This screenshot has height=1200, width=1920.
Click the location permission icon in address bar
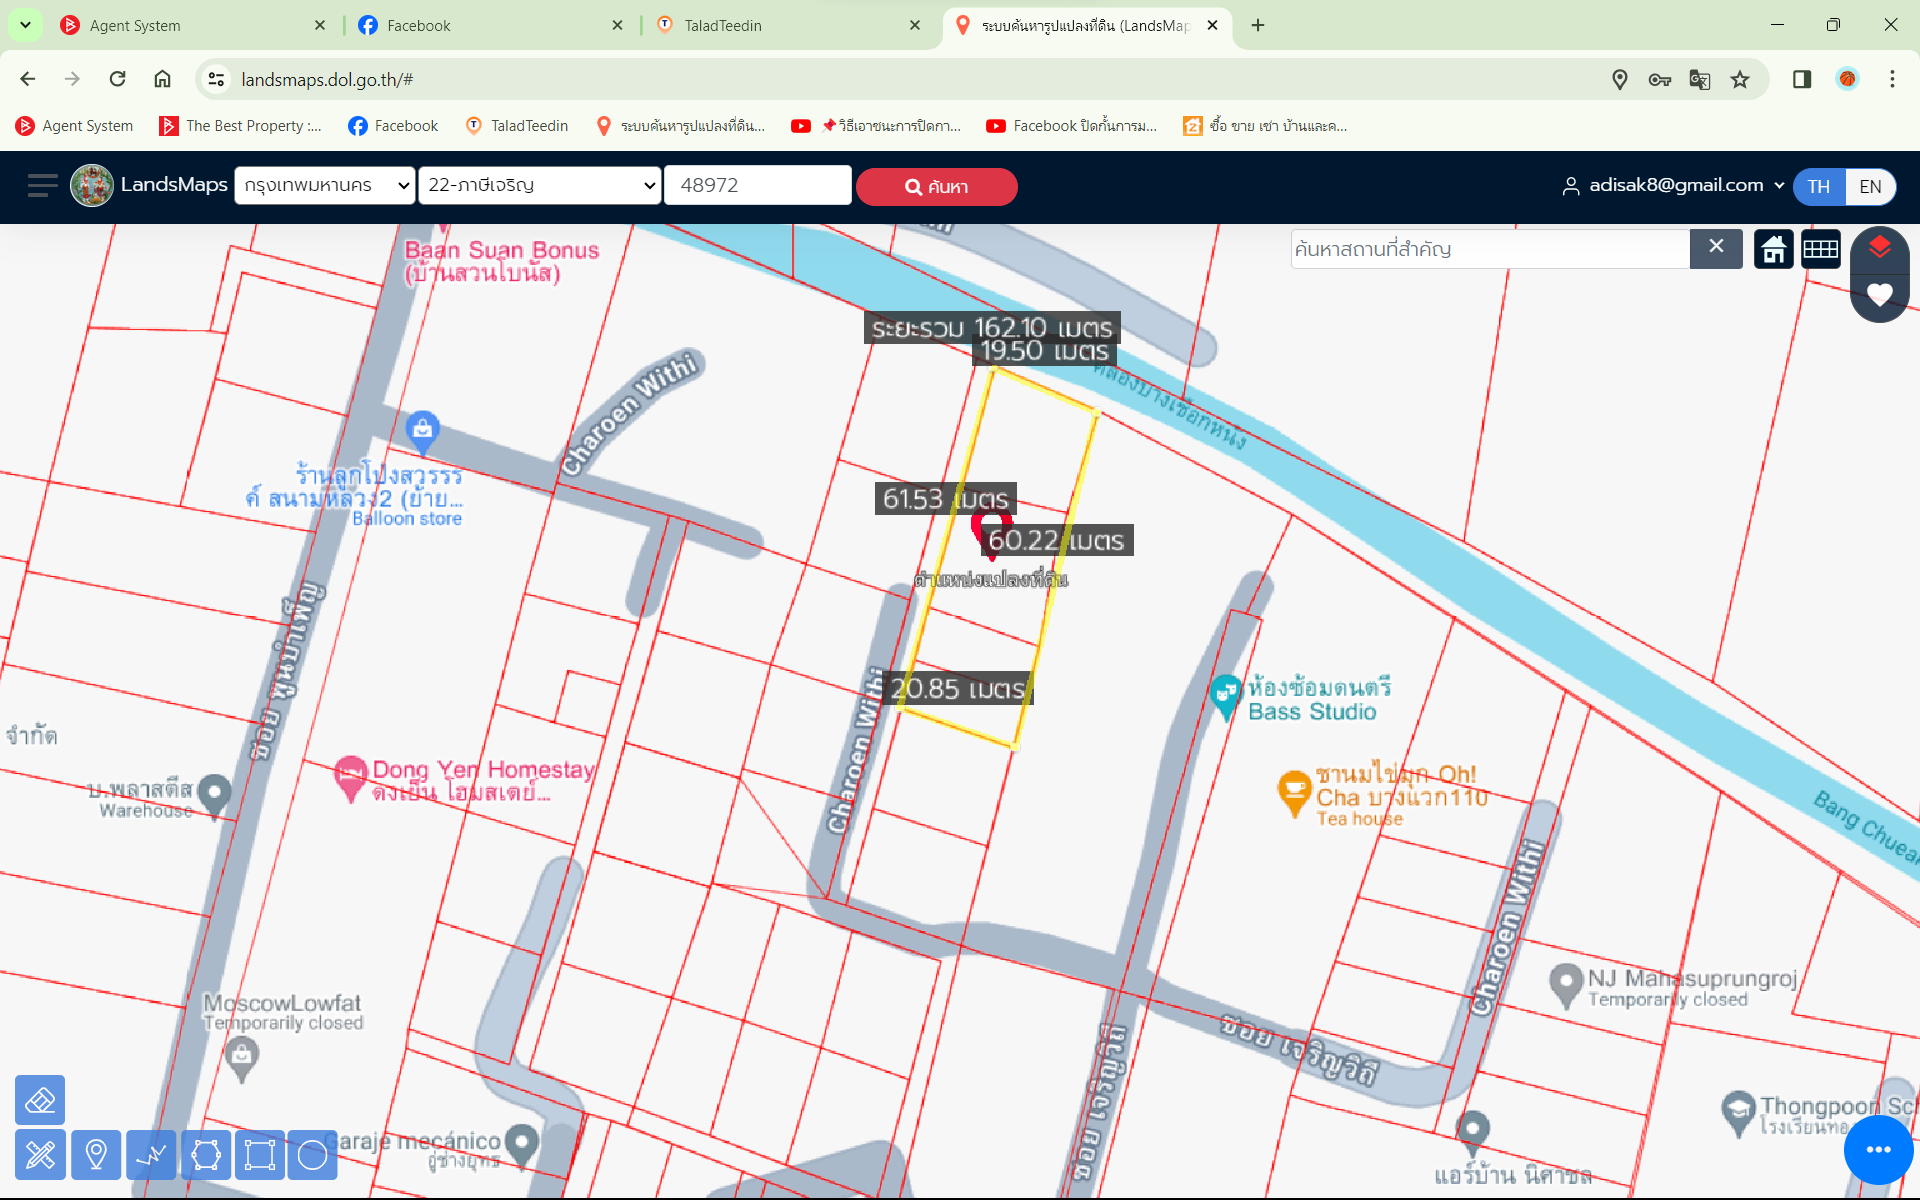1620,79
